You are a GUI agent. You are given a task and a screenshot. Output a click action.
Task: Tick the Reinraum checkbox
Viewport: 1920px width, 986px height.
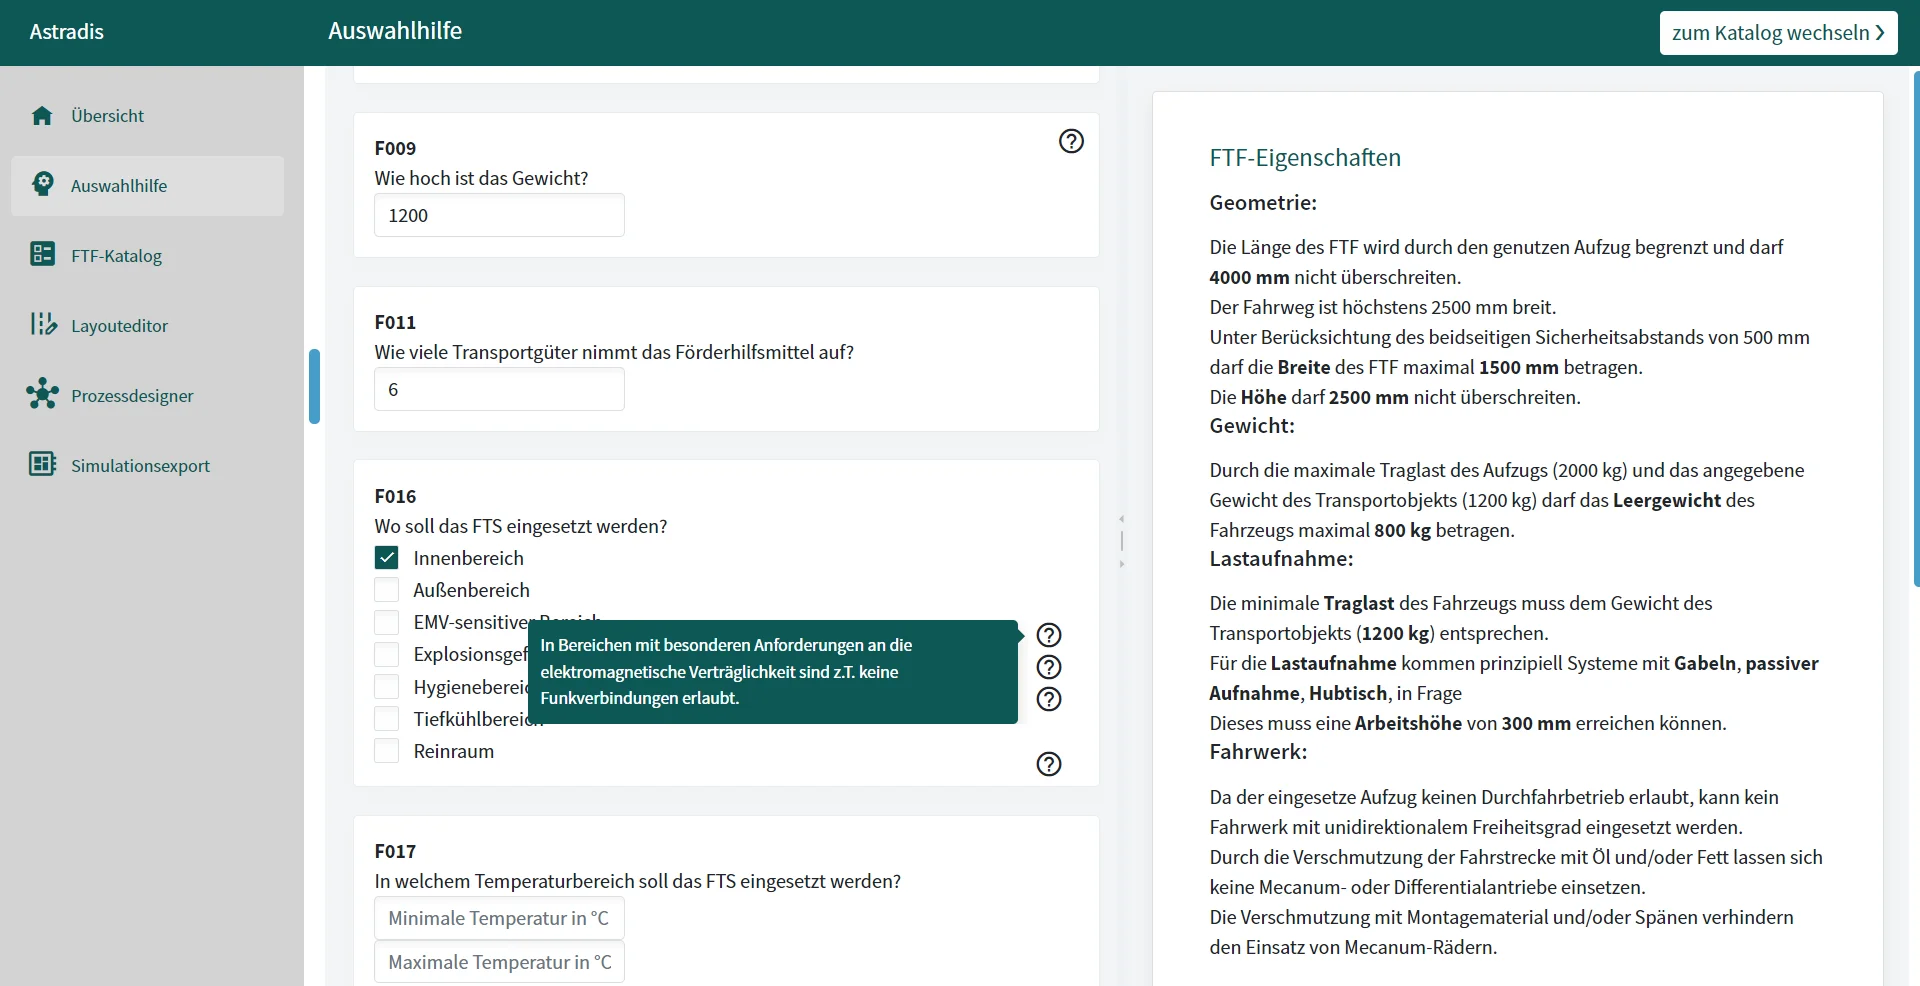[x=387, y=751]
